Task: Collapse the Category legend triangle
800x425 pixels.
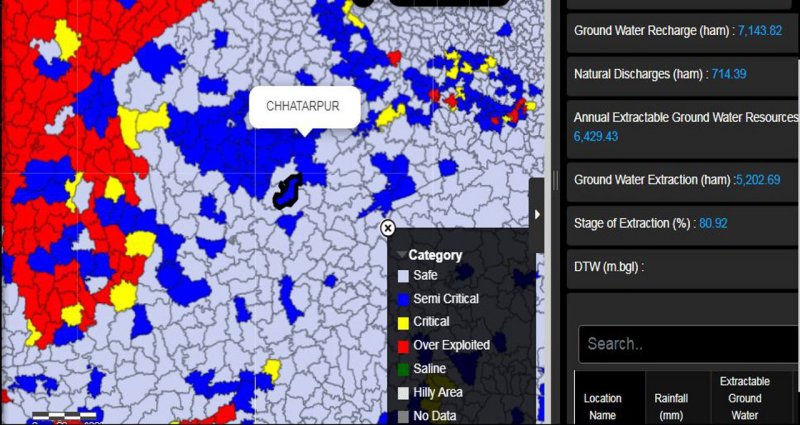Action: point(402,255)
